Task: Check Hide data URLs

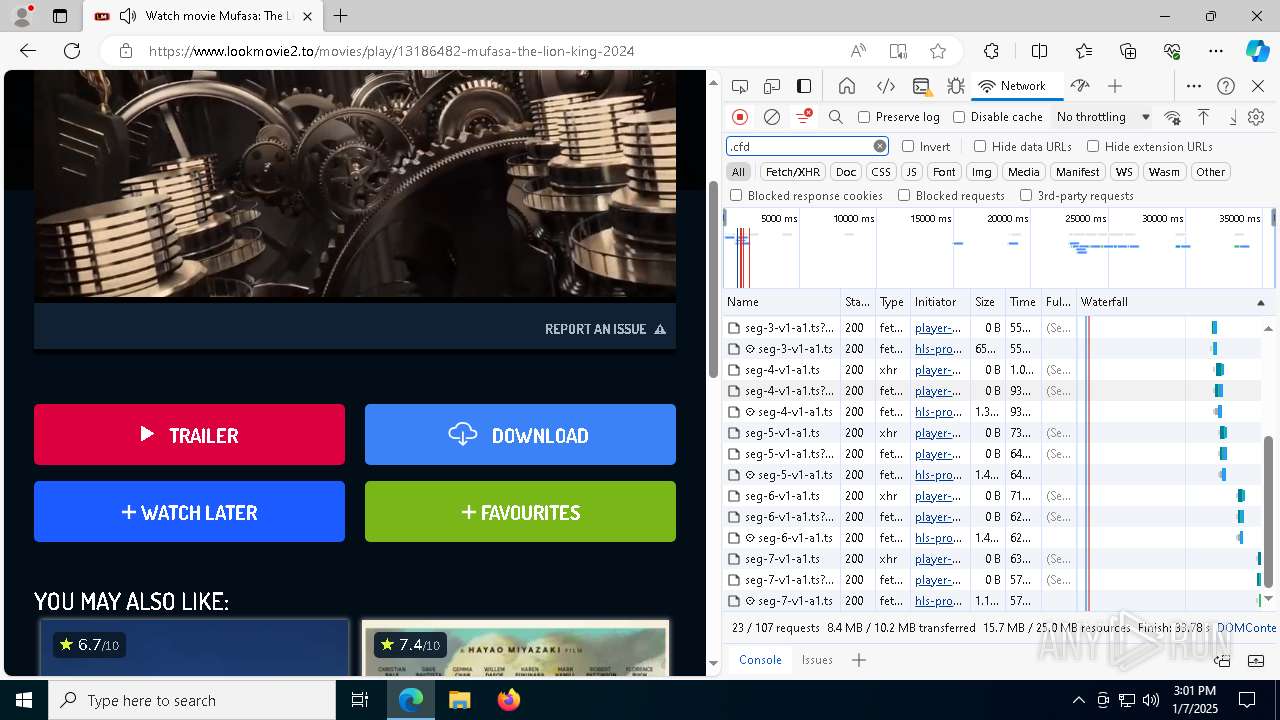Action: click(980, 146)
